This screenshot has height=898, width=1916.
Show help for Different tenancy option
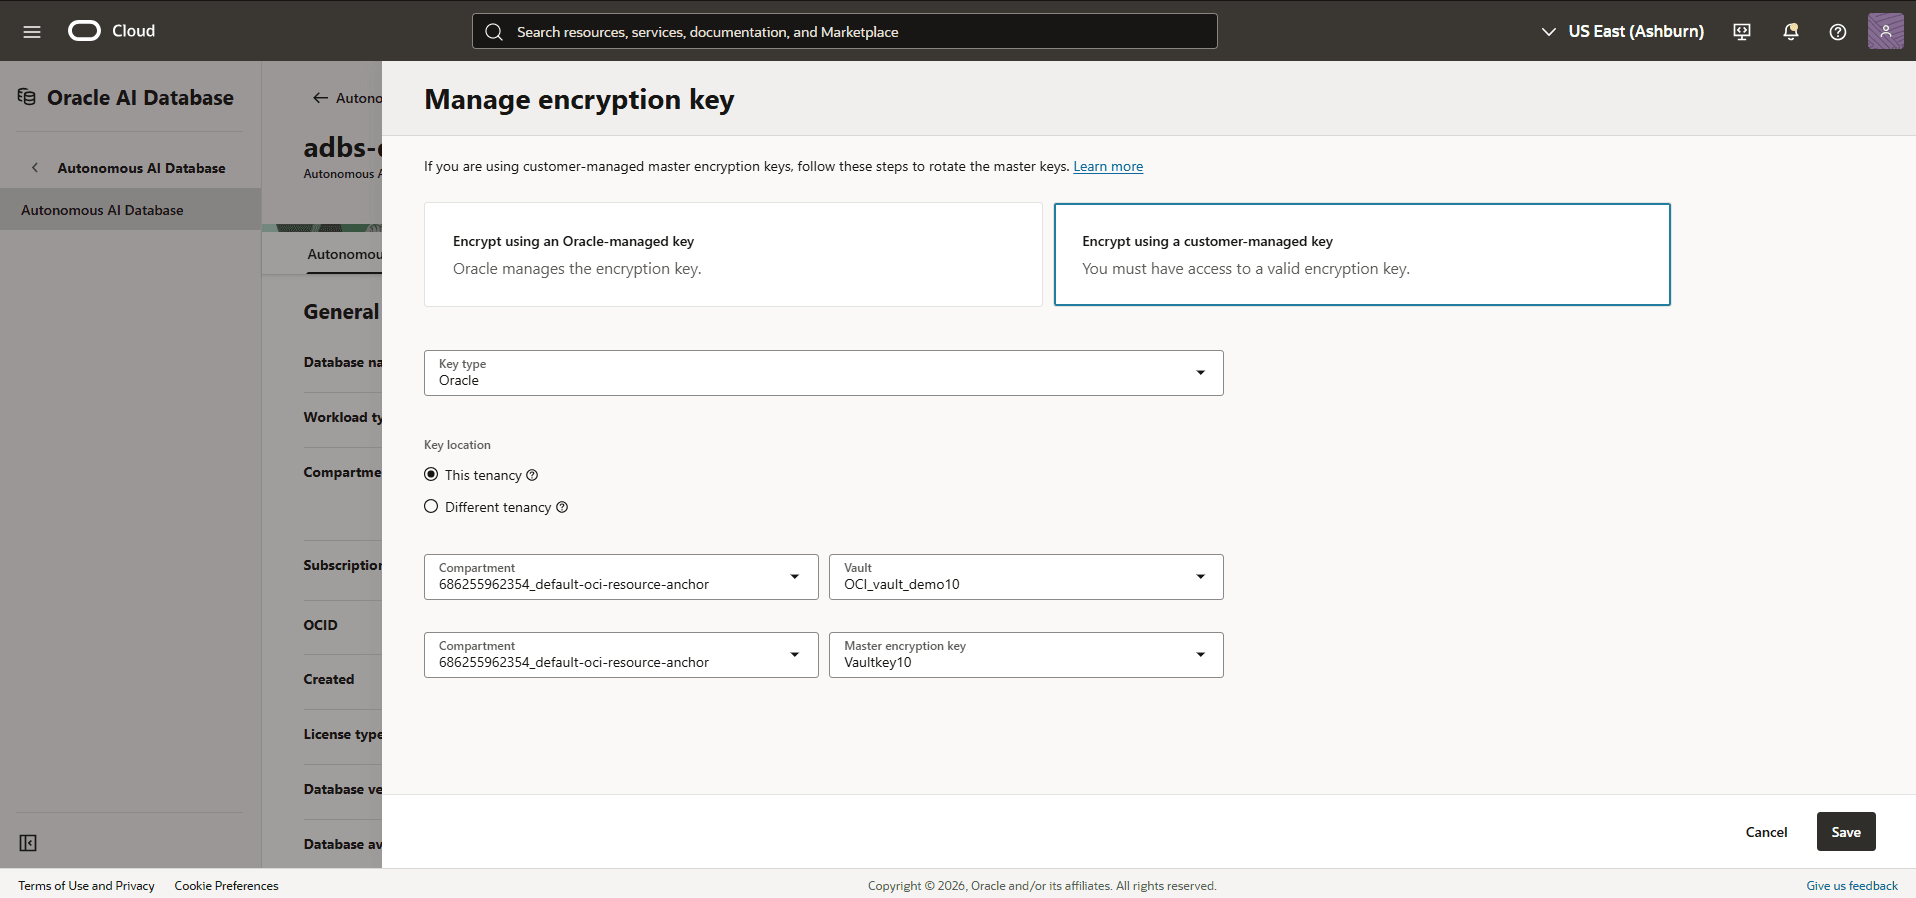562,507
